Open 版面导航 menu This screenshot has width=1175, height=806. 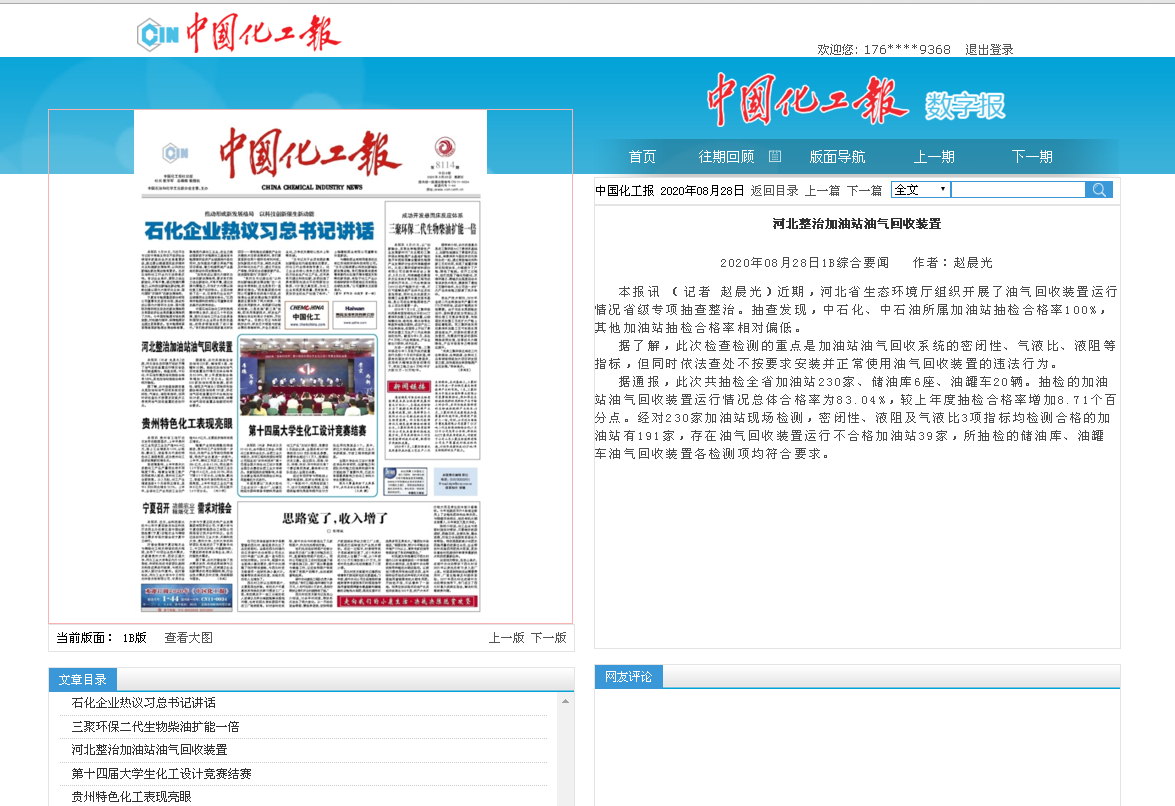click(837, 157)
